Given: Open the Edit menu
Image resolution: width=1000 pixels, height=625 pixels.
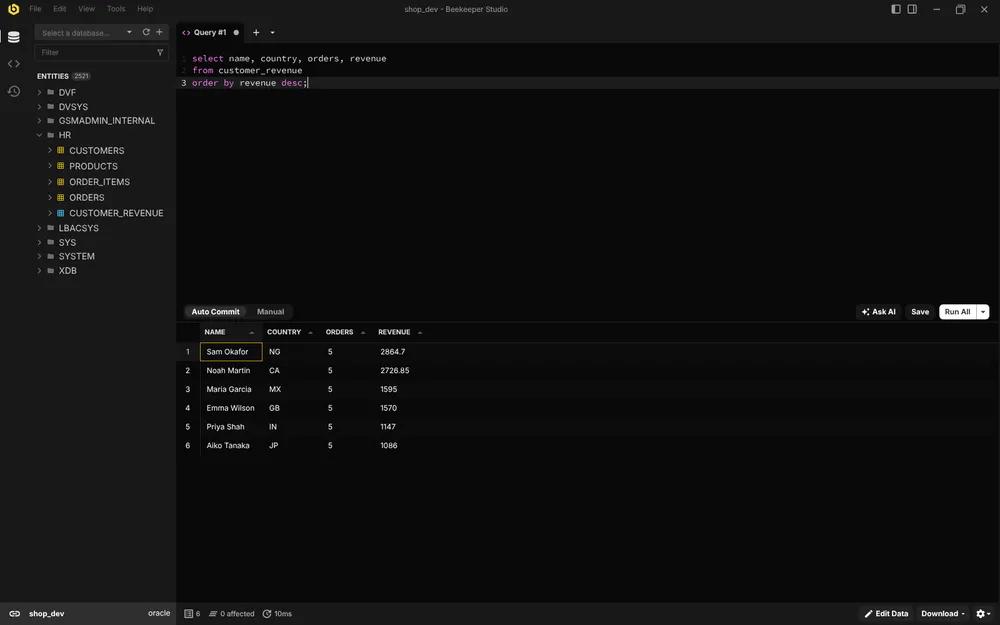Looking at the screenshot, I should [59, 9].
